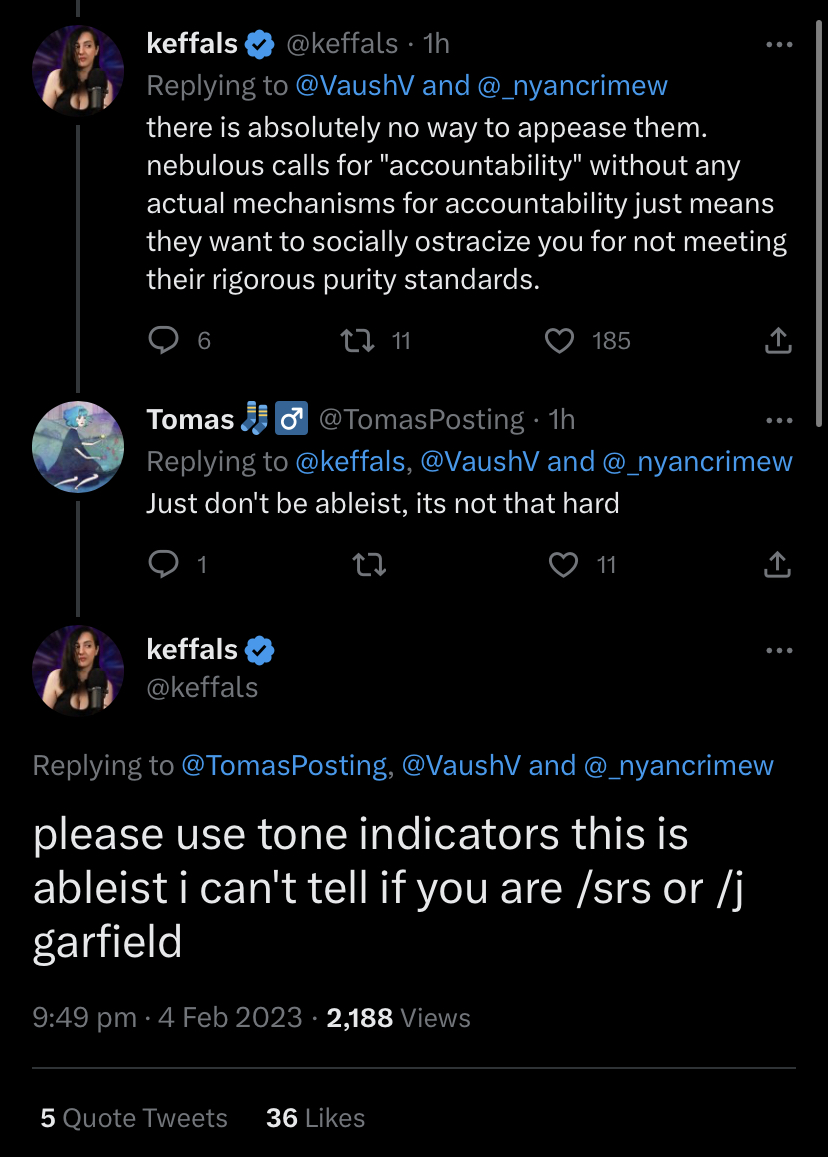
Task: View Tomas' profile avatar
Action: click(77, 446)
